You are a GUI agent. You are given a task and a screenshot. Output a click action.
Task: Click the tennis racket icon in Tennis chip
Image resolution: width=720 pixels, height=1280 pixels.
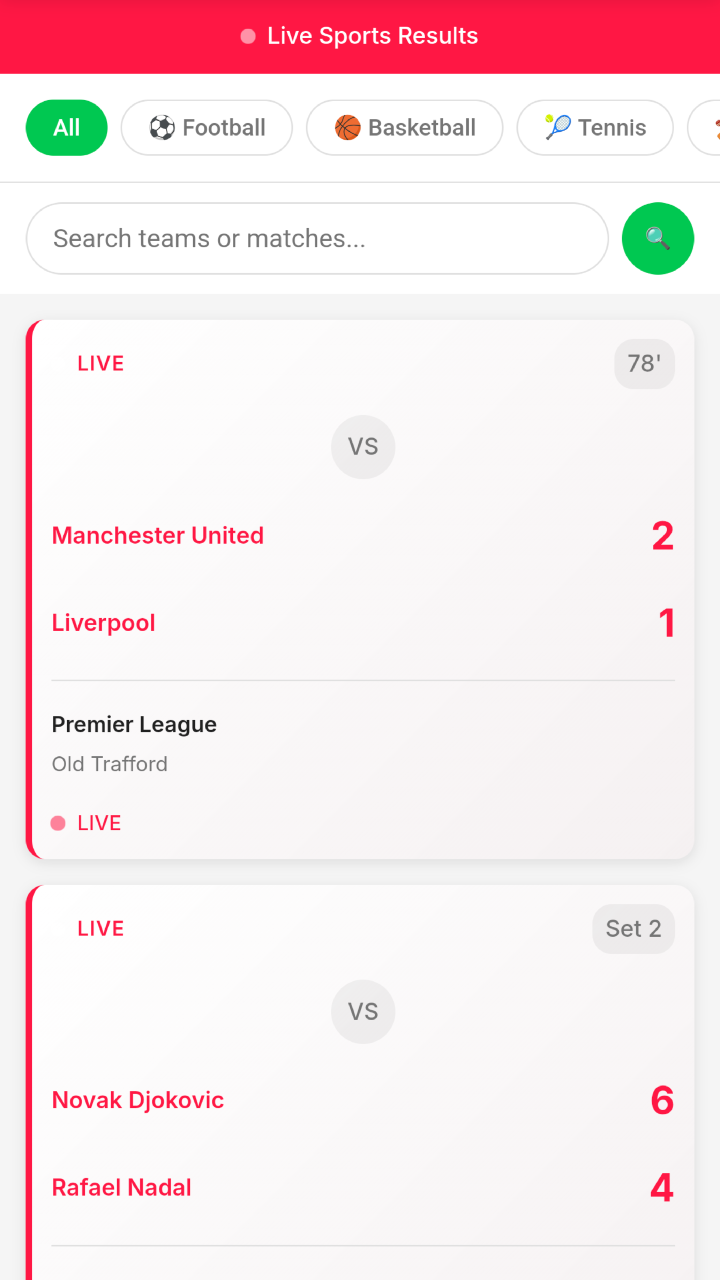[x=558, y=128]
